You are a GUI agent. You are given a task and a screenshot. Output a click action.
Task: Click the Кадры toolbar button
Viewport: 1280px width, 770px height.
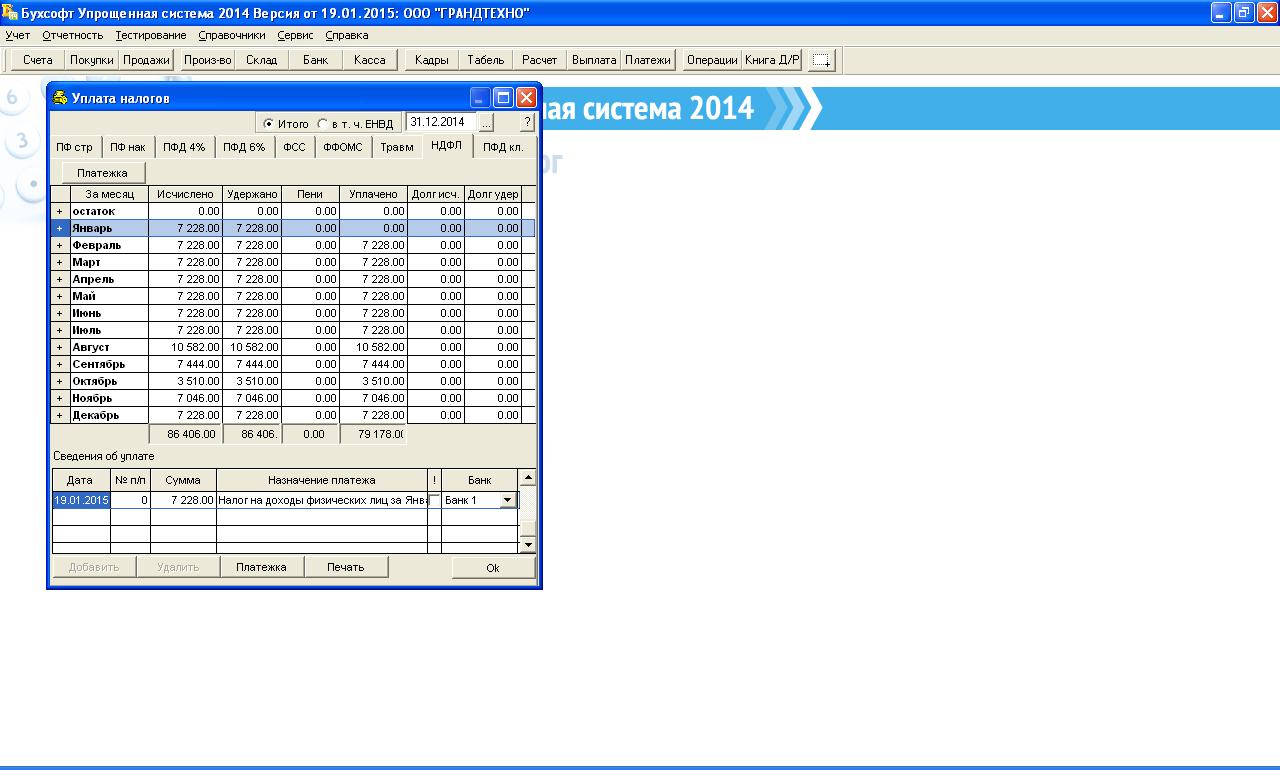tap(431, 60)
